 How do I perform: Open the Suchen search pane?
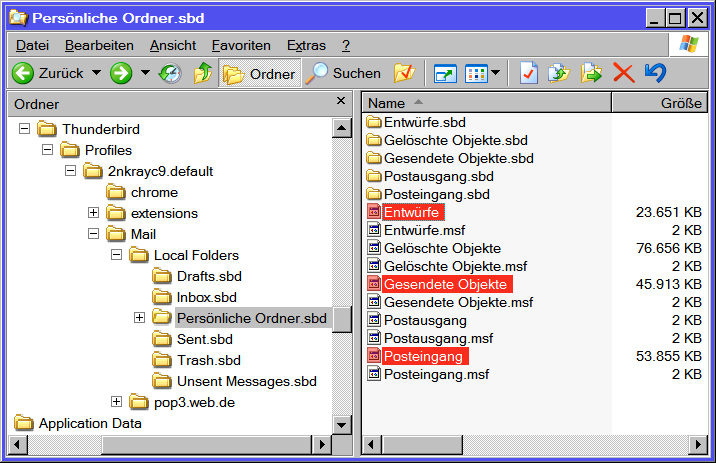pyautogui.click(x=345, y=73)
